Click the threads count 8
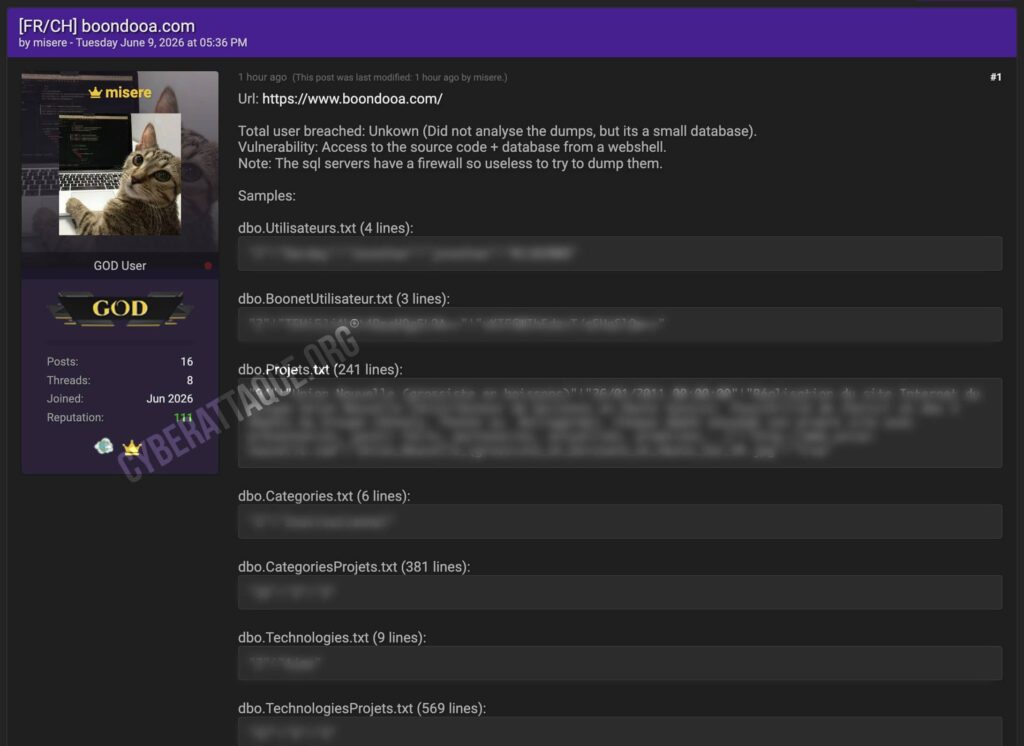 pos(189,380)
